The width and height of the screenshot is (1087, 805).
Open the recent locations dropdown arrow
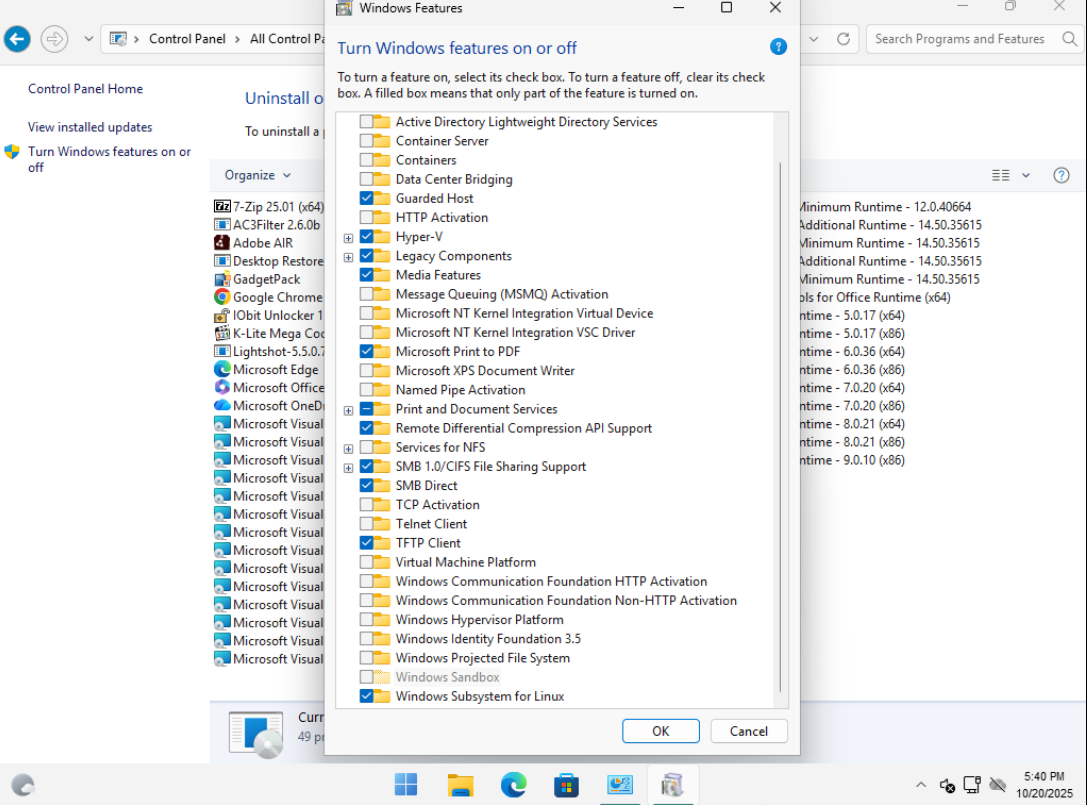coord(89,39)
